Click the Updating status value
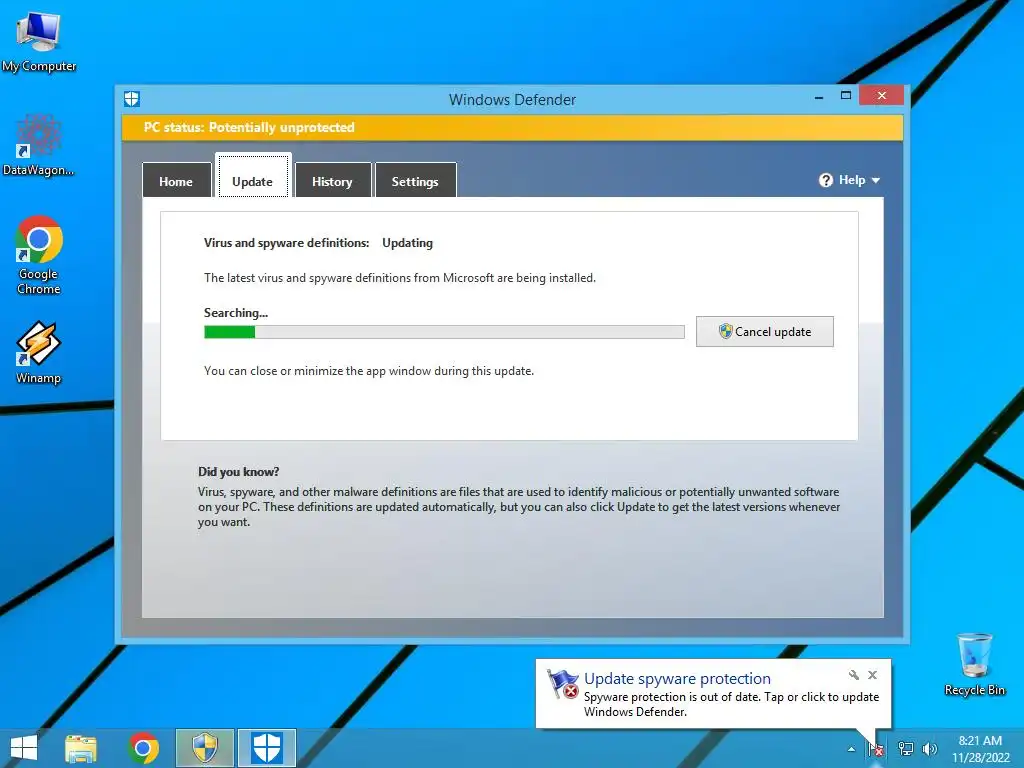This screenshot has width=1024, height=768. coord(408,243)
